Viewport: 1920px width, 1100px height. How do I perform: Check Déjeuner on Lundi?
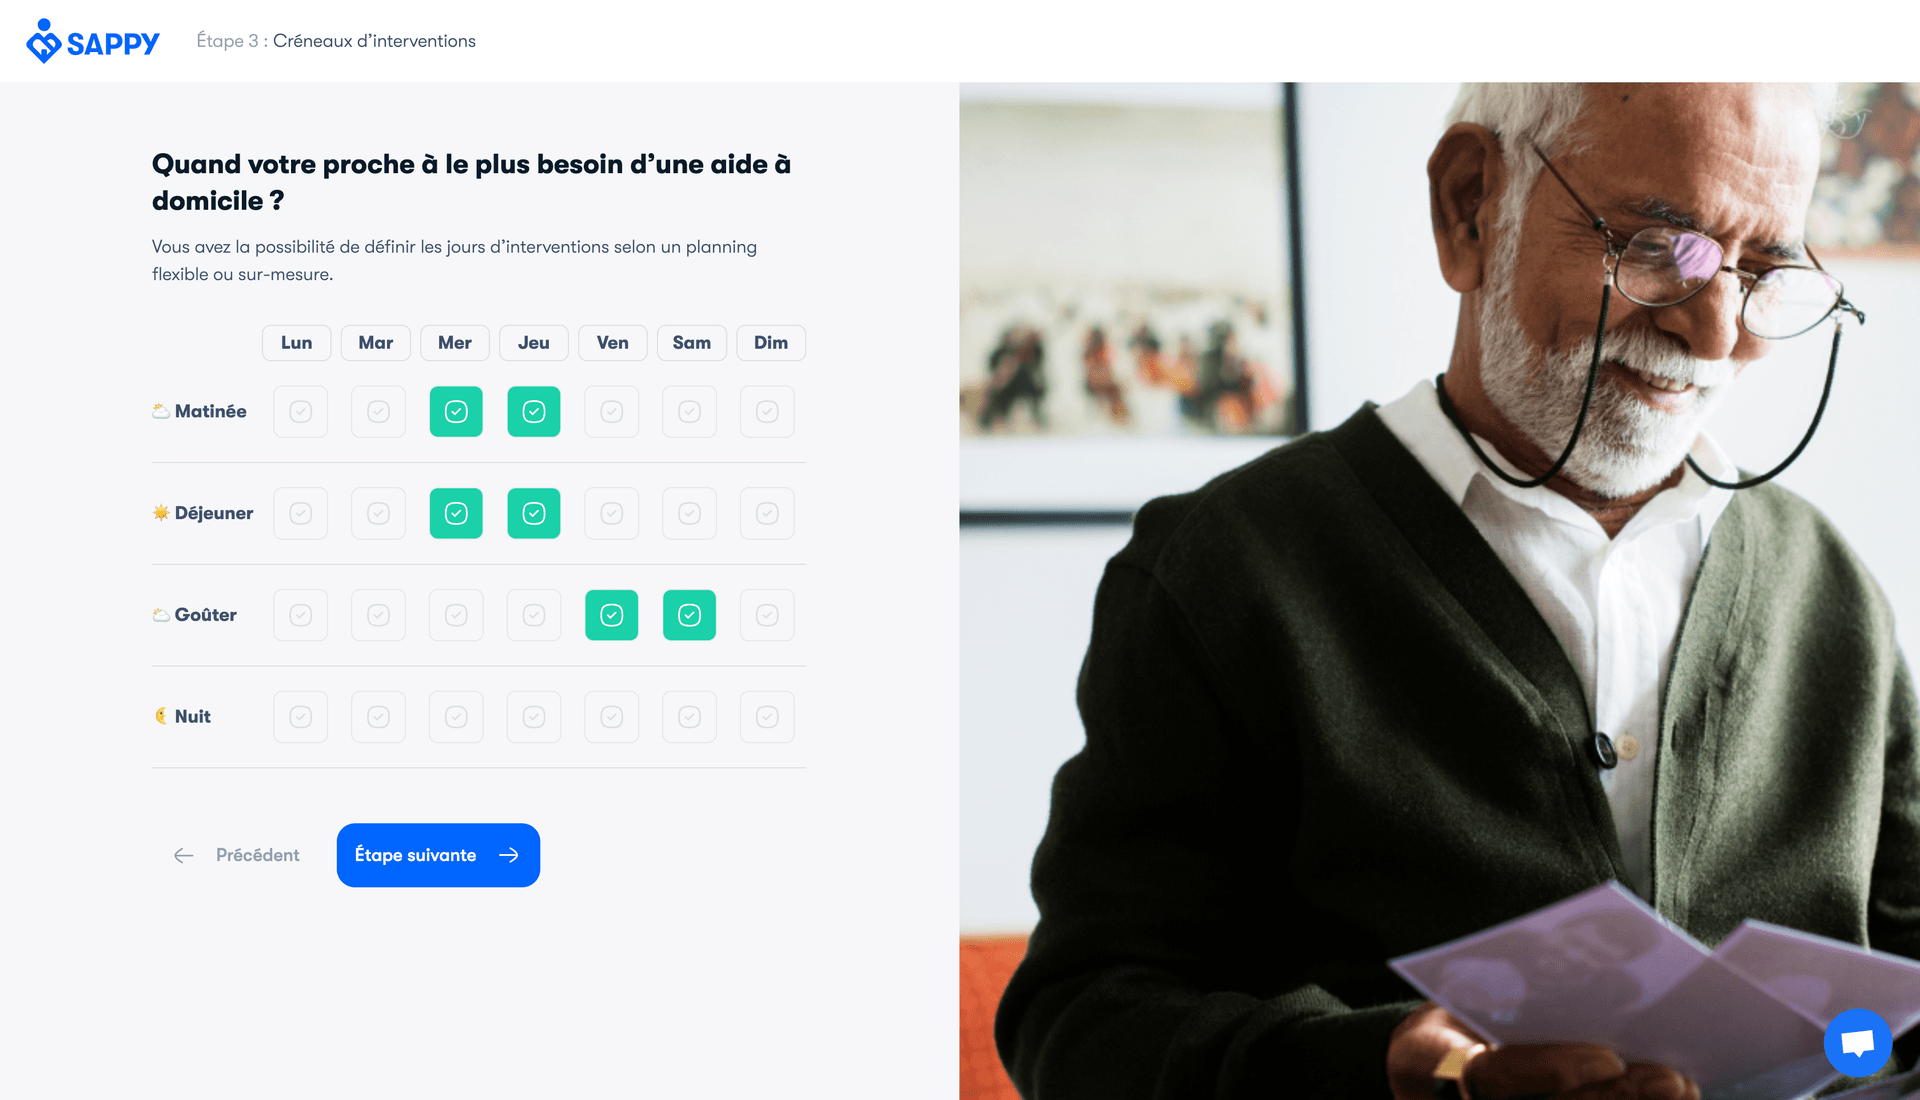coord(300,513)
